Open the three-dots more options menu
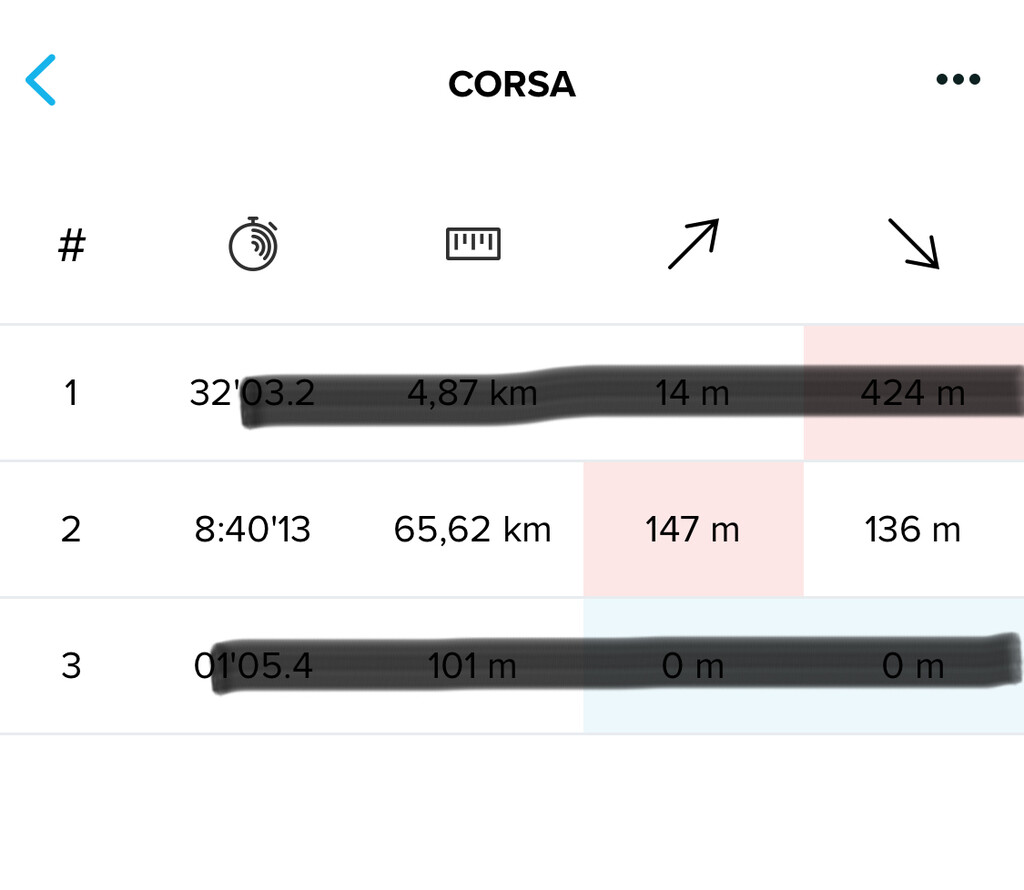Screen dimensions: 1024x890 point(958,80)
